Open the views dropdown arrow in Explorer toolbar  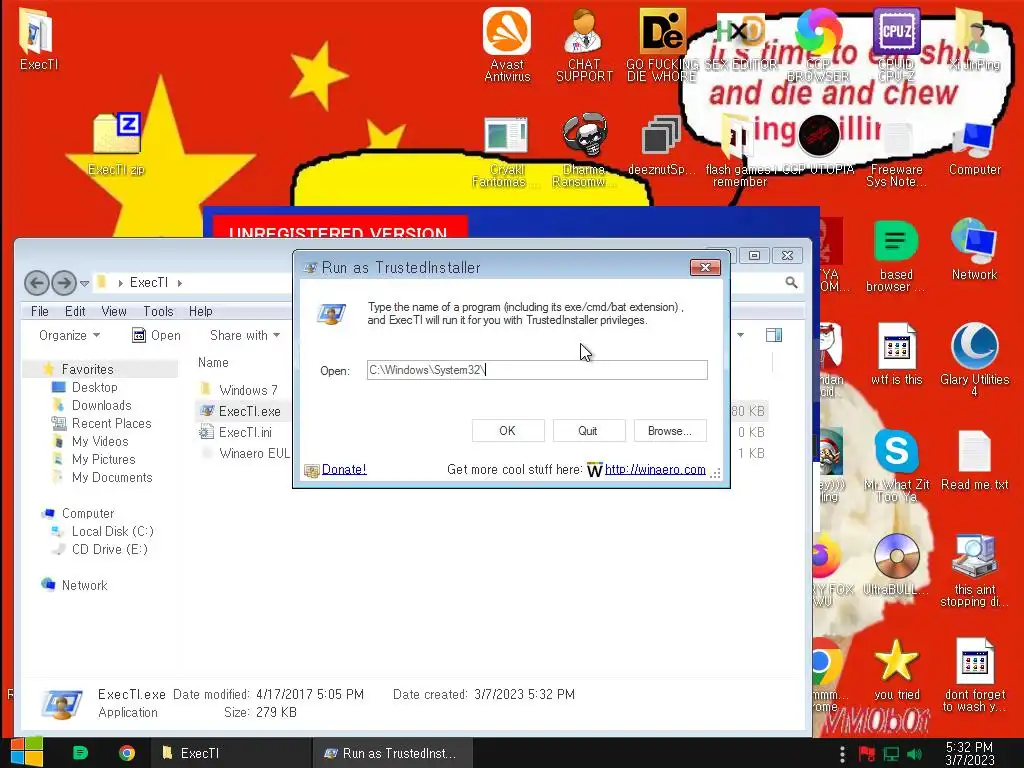[x=741, y=335]
